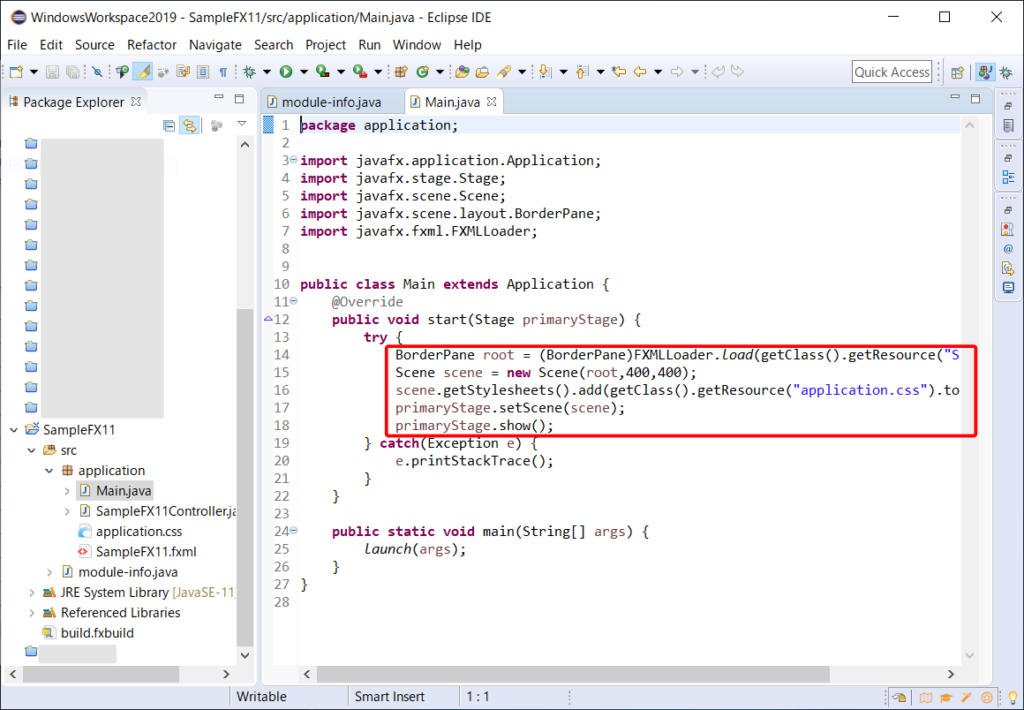
Task: Toggle Show Whitespace Characters
Action: coord(221,73)
